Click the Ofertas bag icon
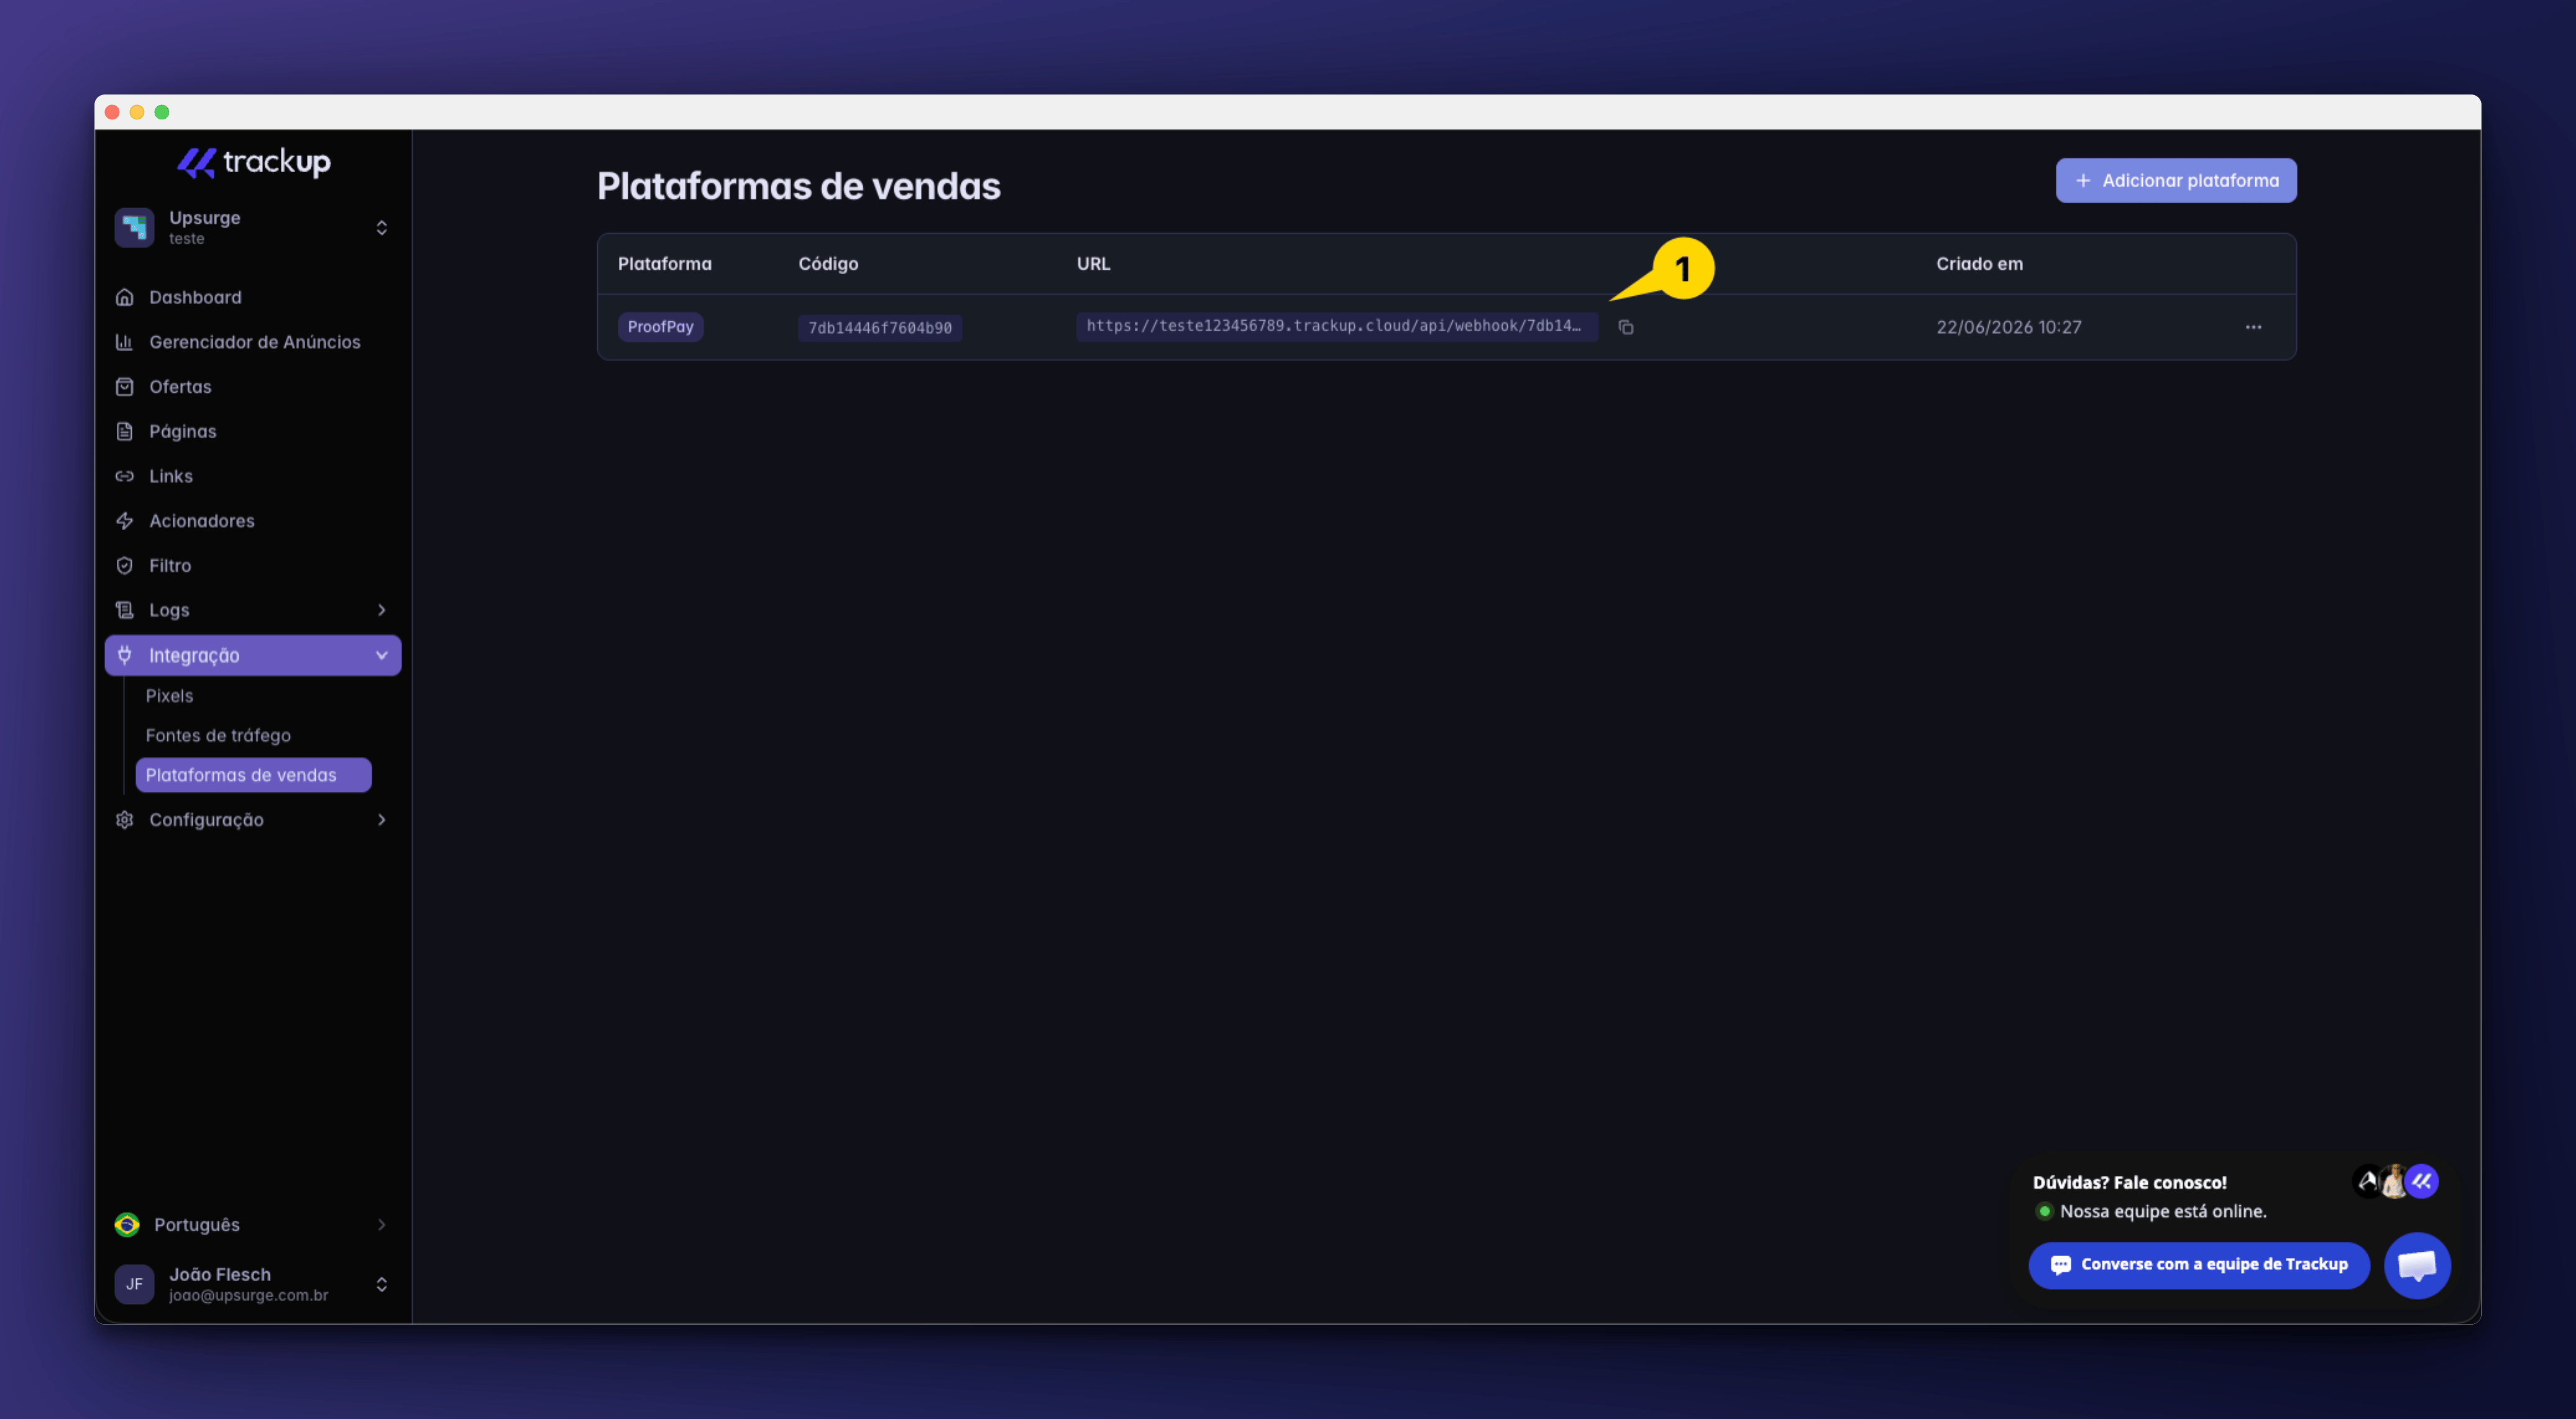 click(x=125, y=387)
